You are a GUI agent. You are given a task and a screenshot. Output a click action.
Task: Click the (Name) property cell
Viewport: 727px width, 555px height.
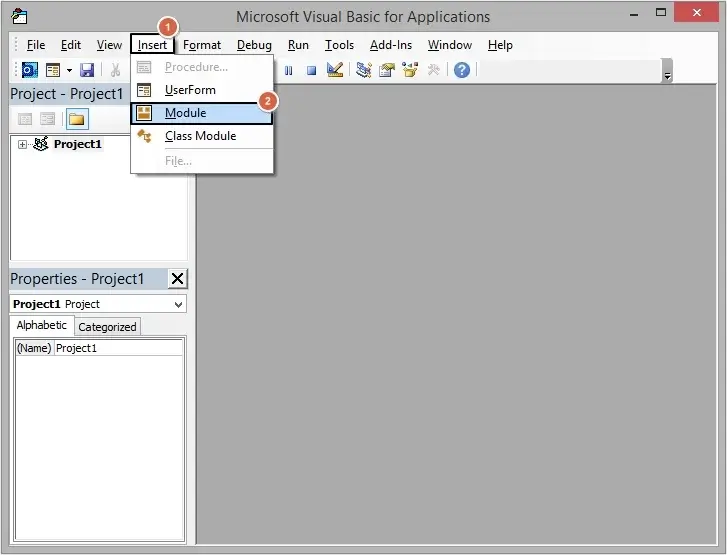[34, 348]
